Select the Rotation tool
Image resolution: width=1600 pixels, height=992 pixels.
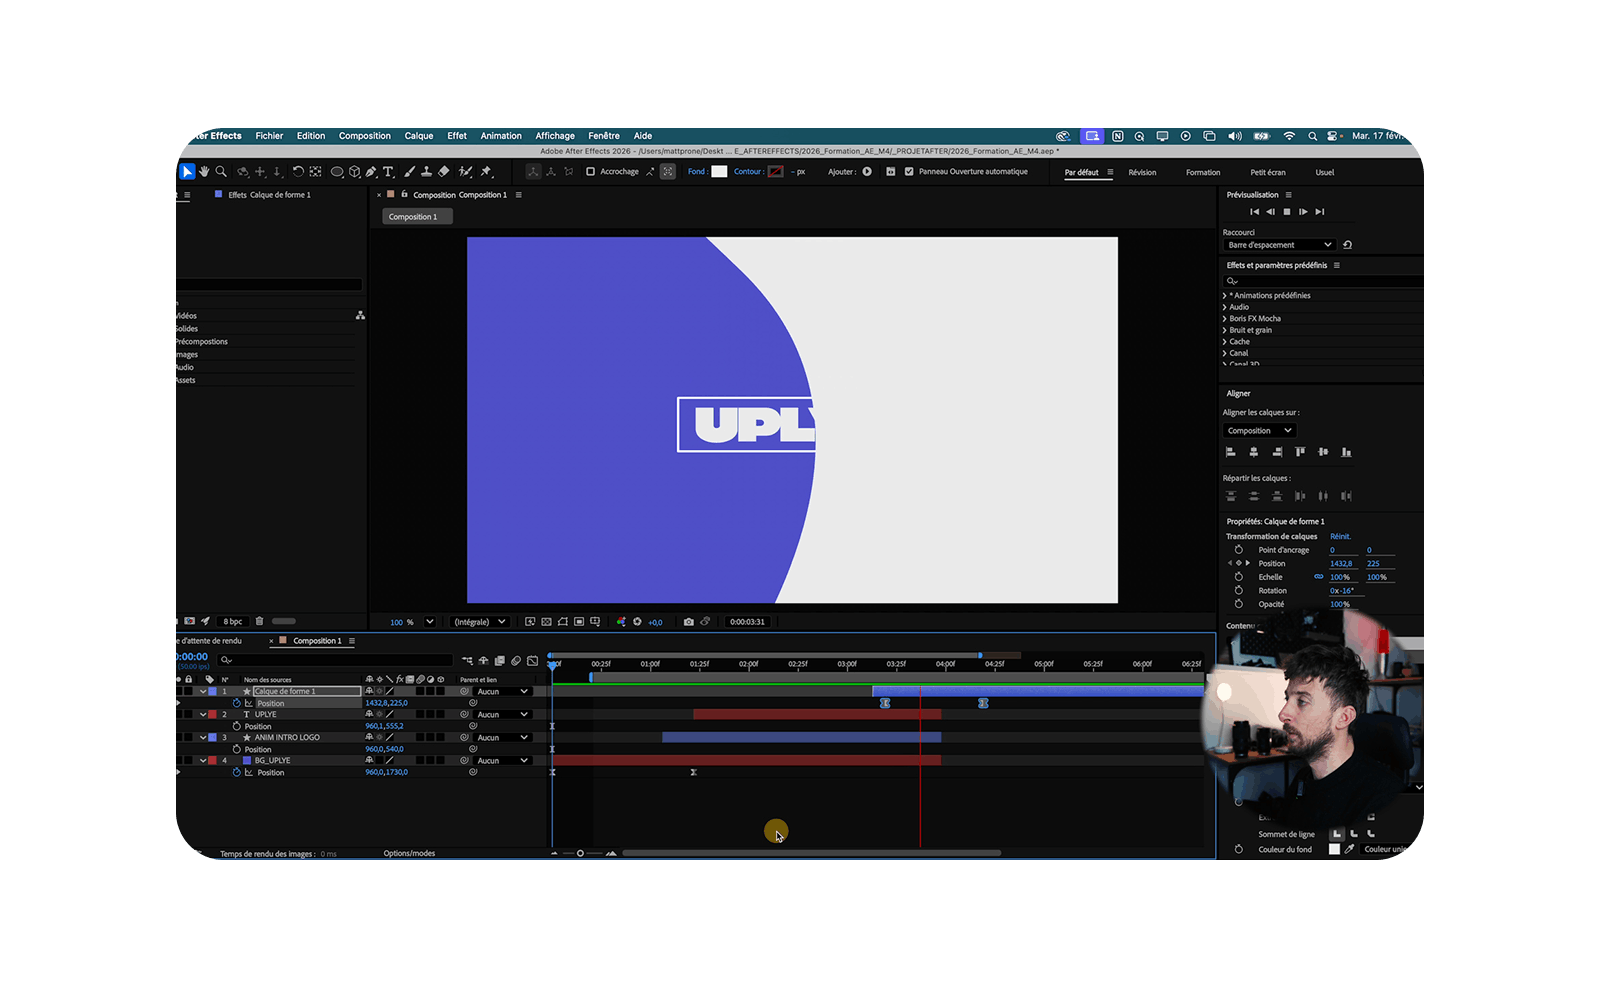[x=298, y=172]
